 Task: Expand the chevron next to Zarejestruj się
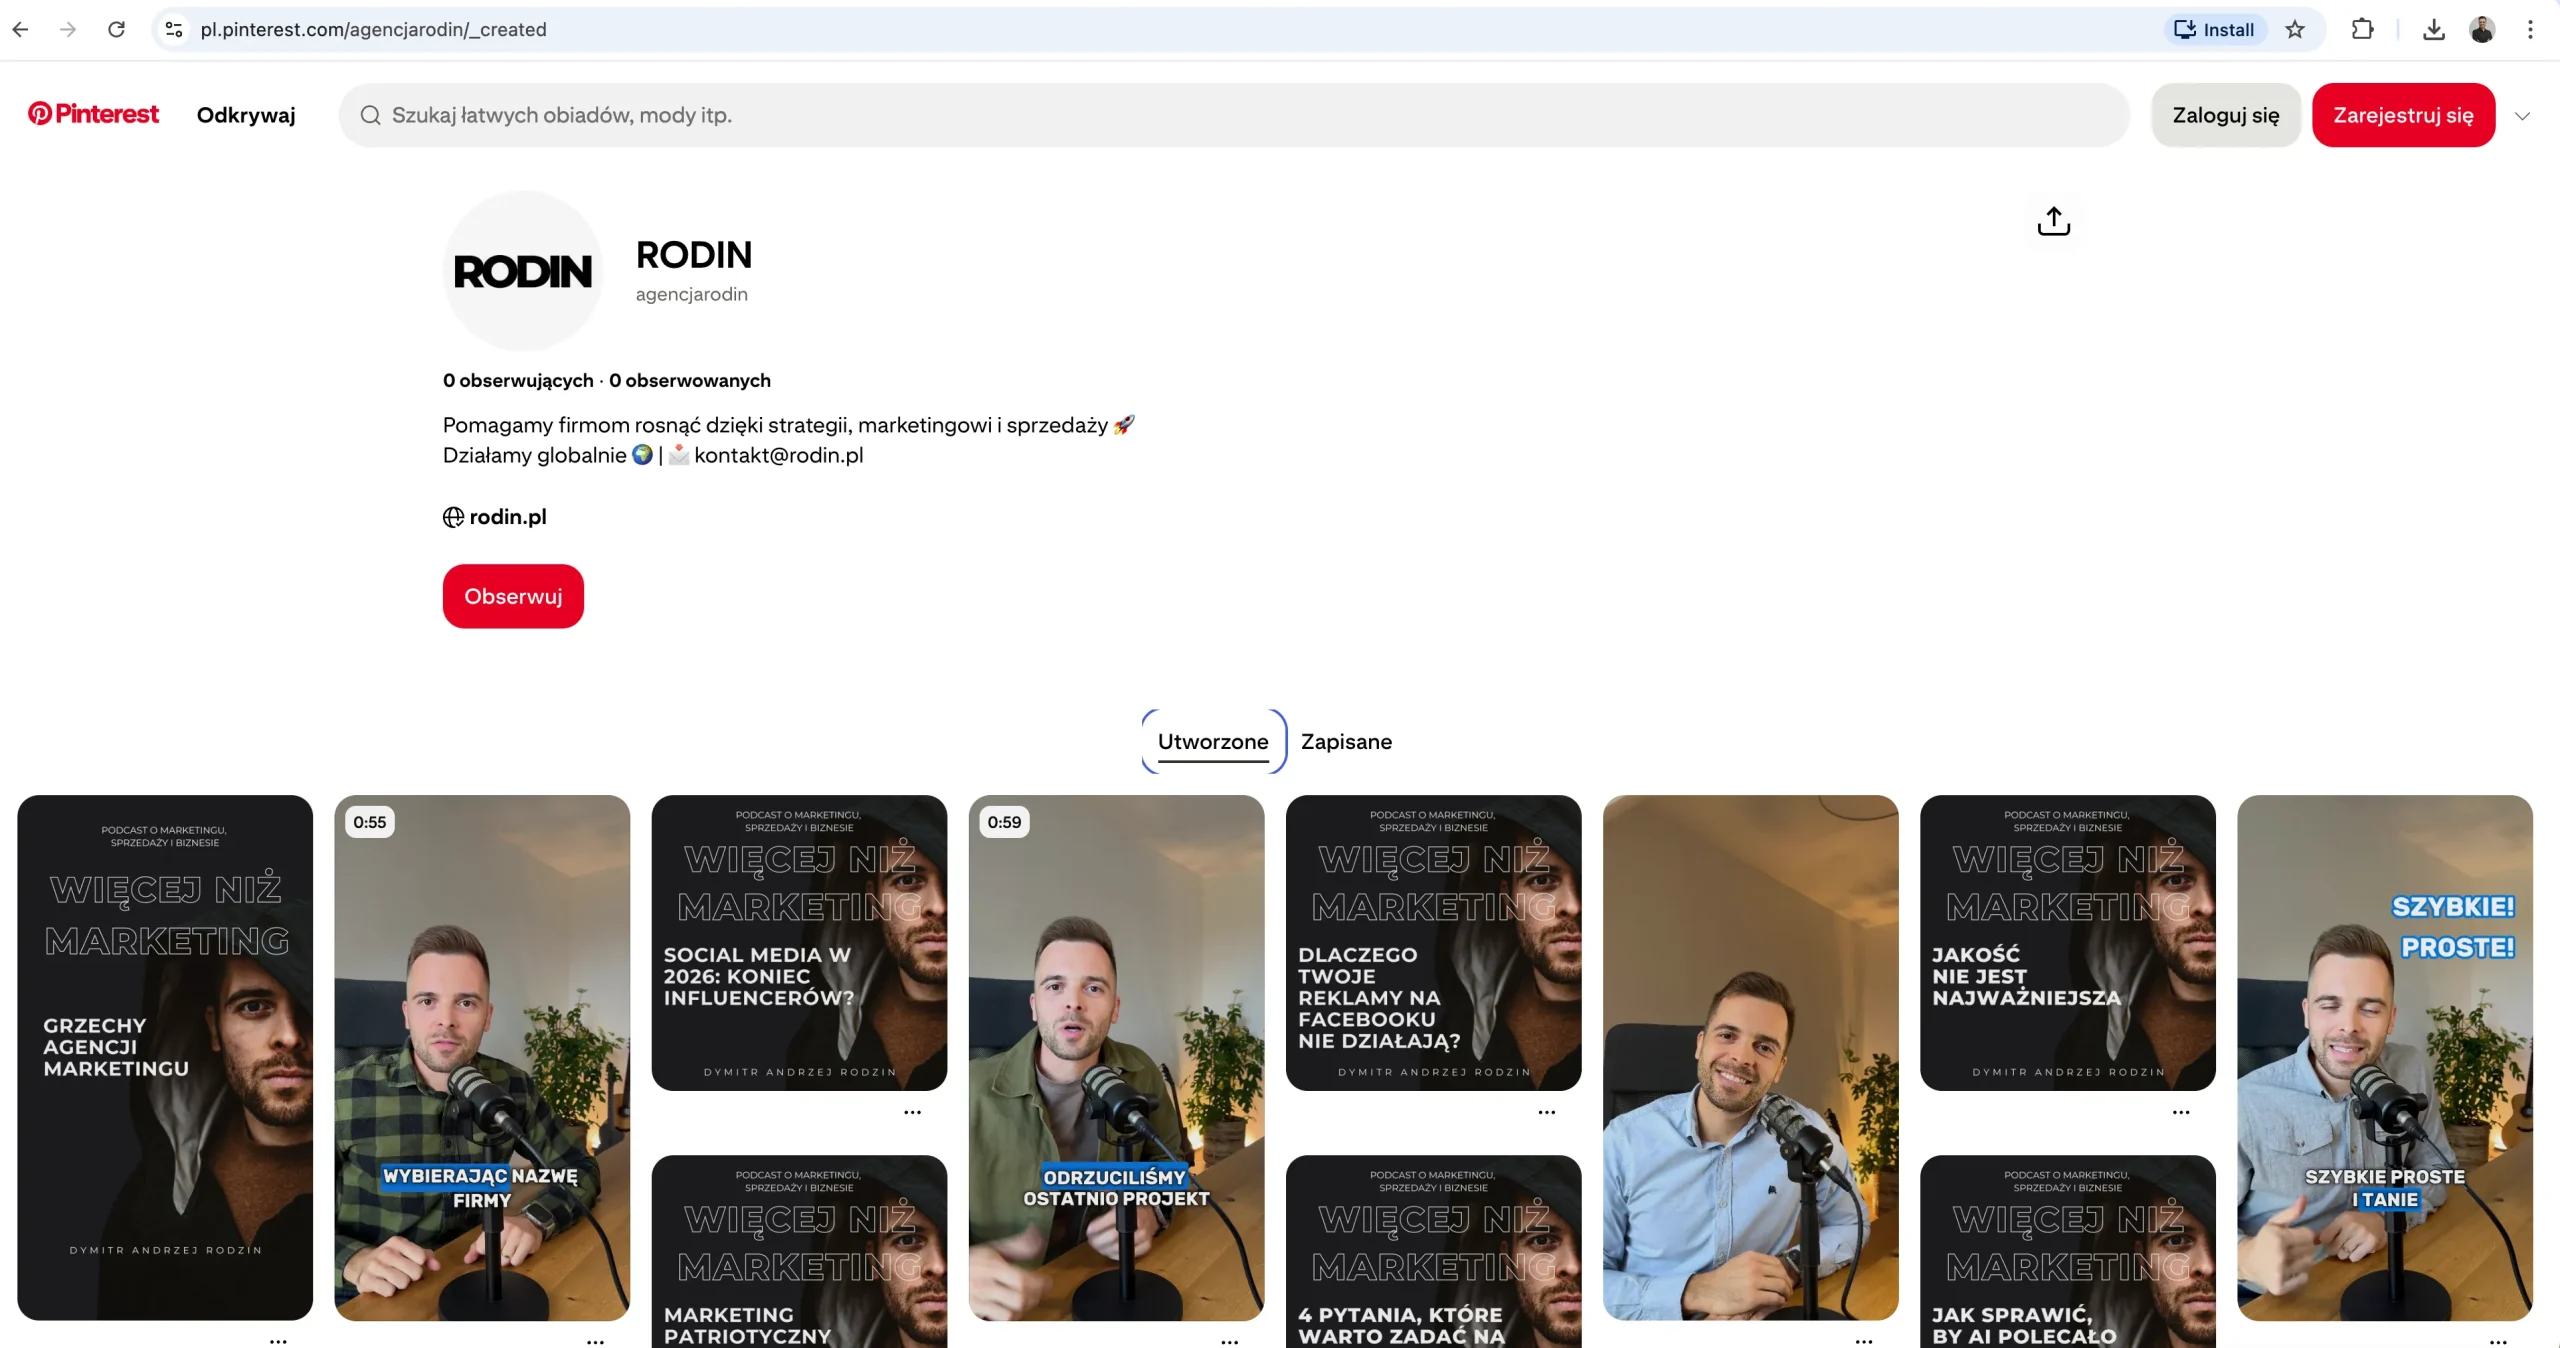[2523, 115]
